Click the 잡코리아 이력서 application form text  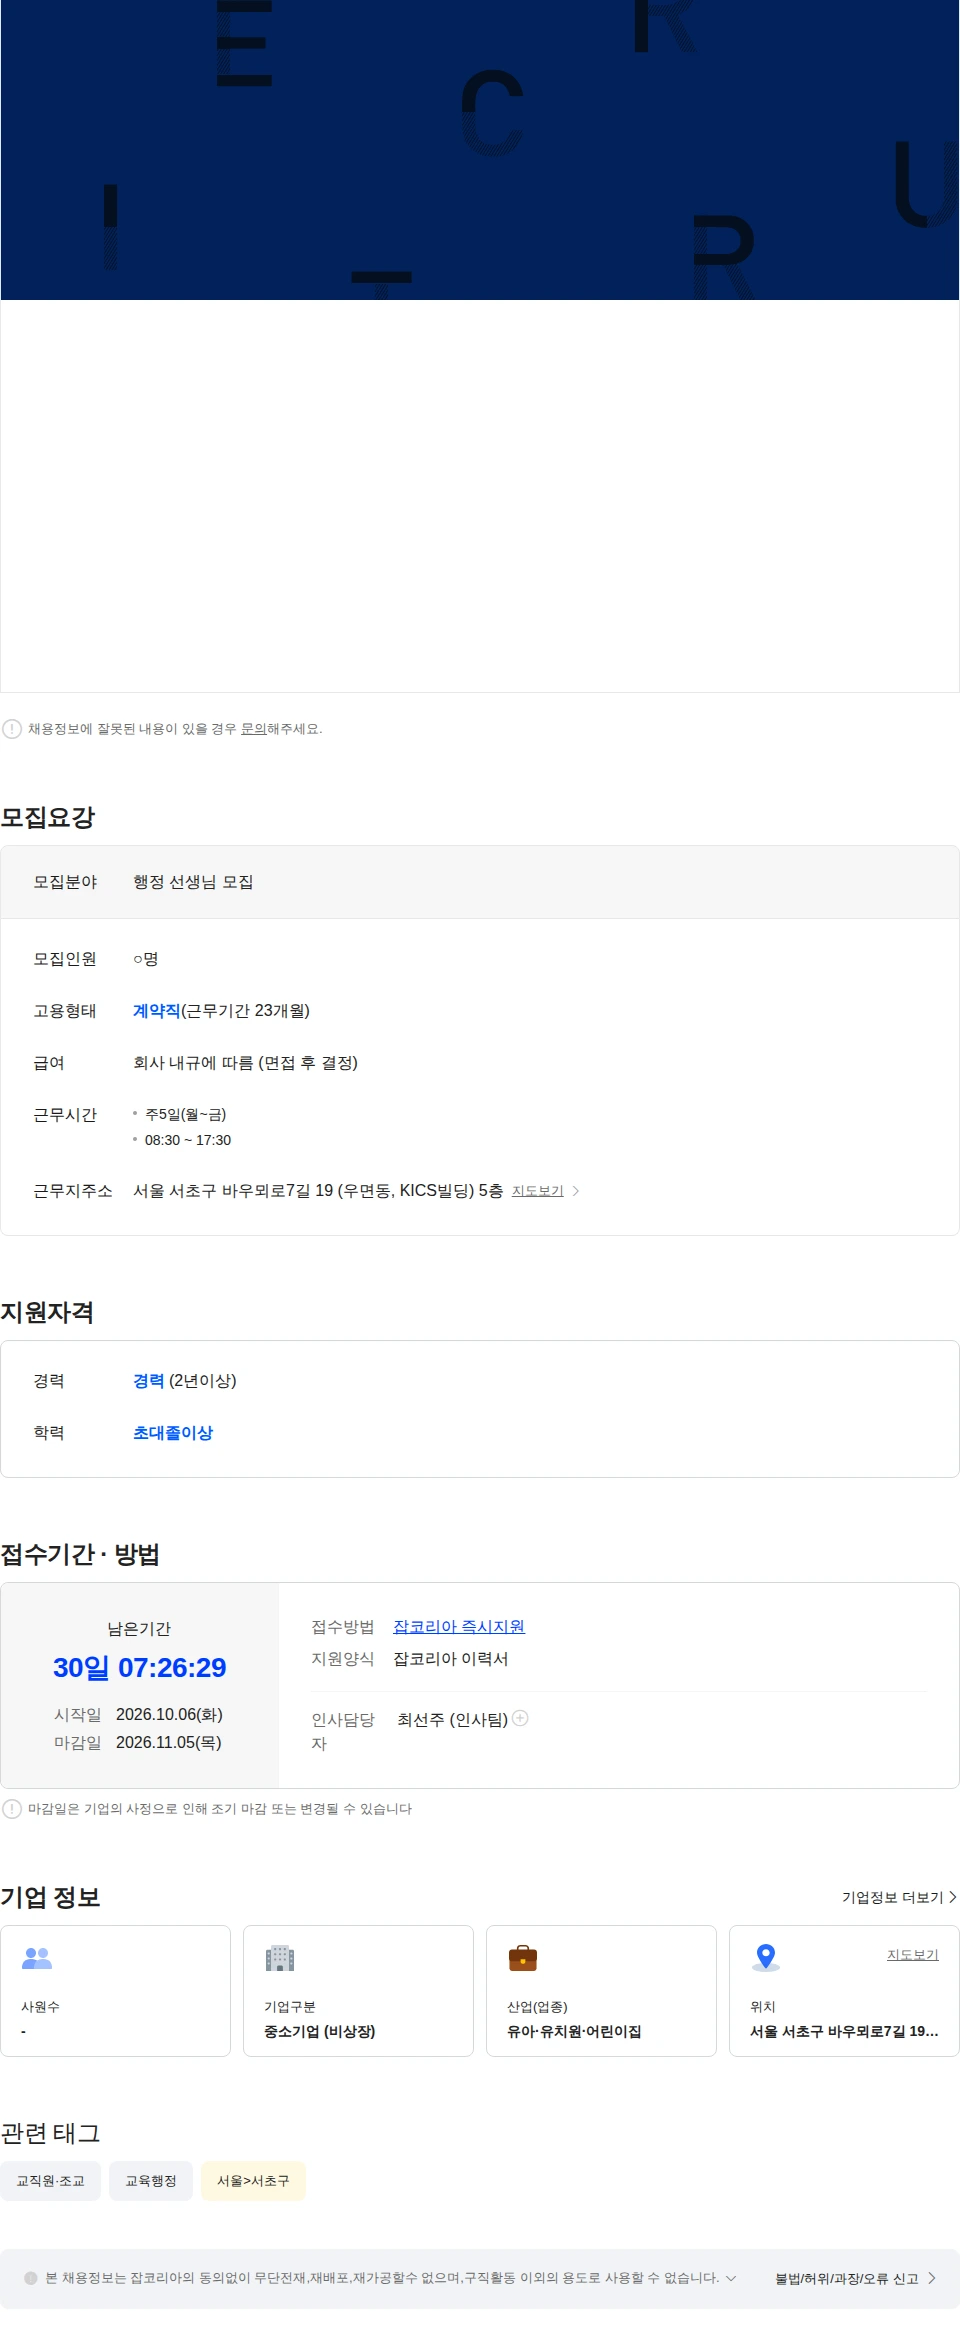point(451,1659)
